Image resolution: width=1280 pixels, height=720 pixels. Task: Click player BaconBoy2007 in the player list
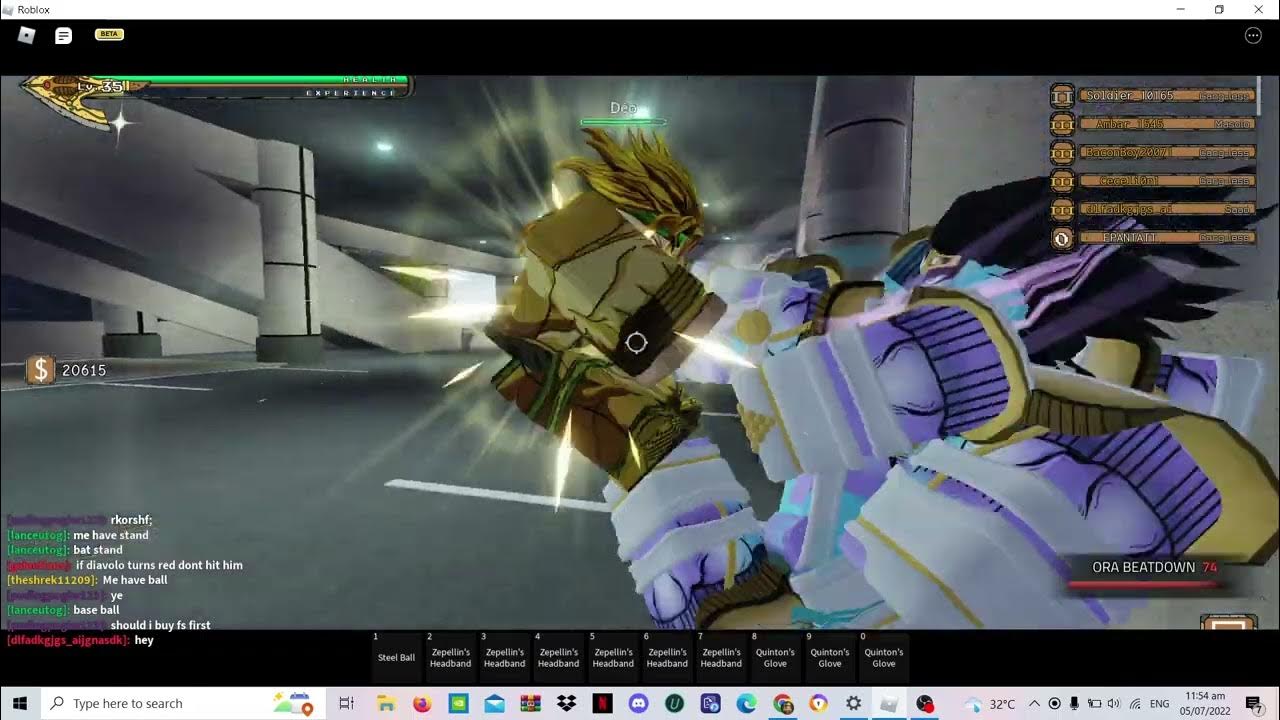tap(1166, 152)
